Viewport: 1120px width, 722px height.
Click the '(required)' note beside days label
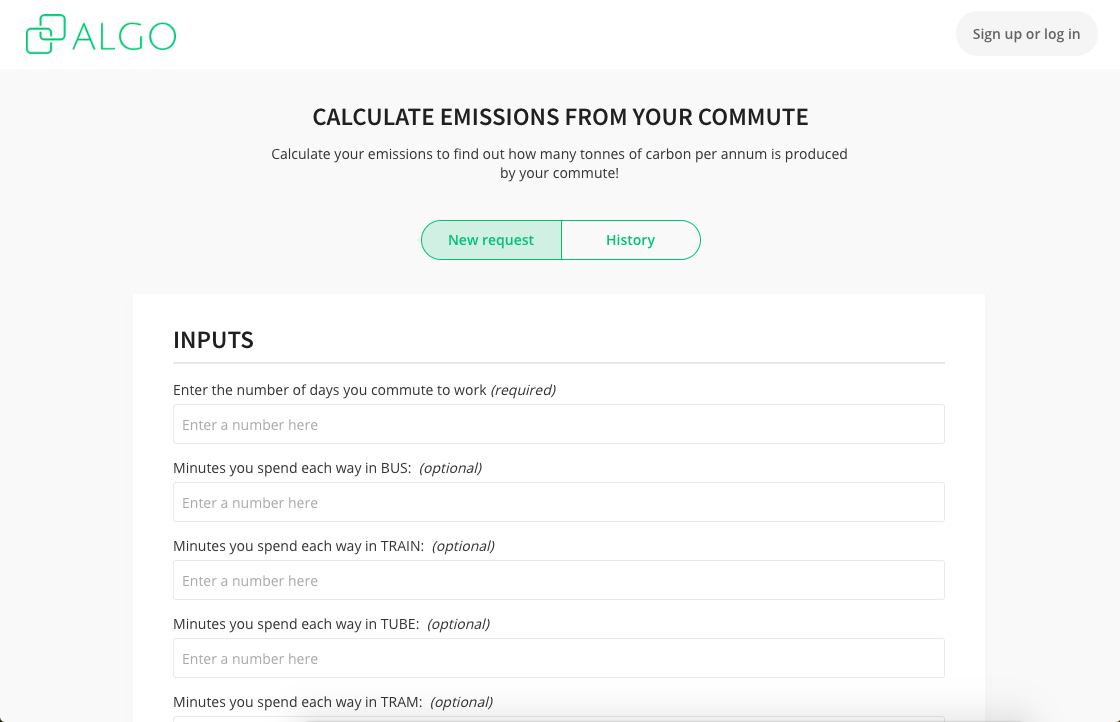[523, 390]
